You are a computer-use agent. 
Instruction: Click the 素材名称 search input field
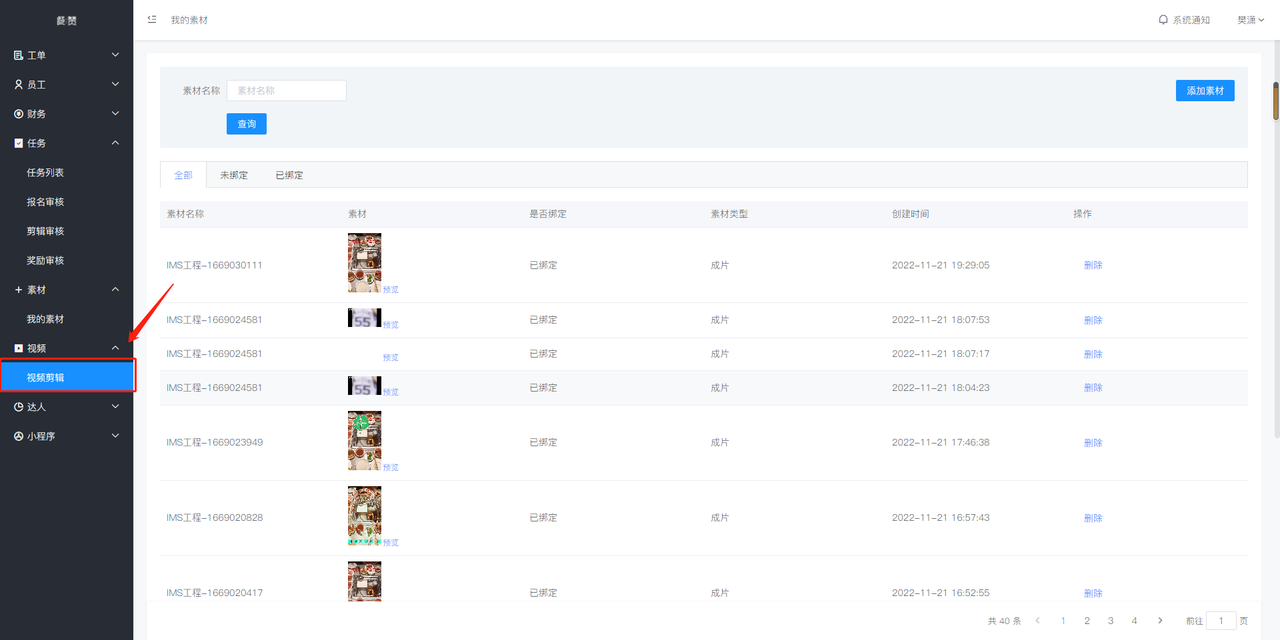(x=286, y=91)
